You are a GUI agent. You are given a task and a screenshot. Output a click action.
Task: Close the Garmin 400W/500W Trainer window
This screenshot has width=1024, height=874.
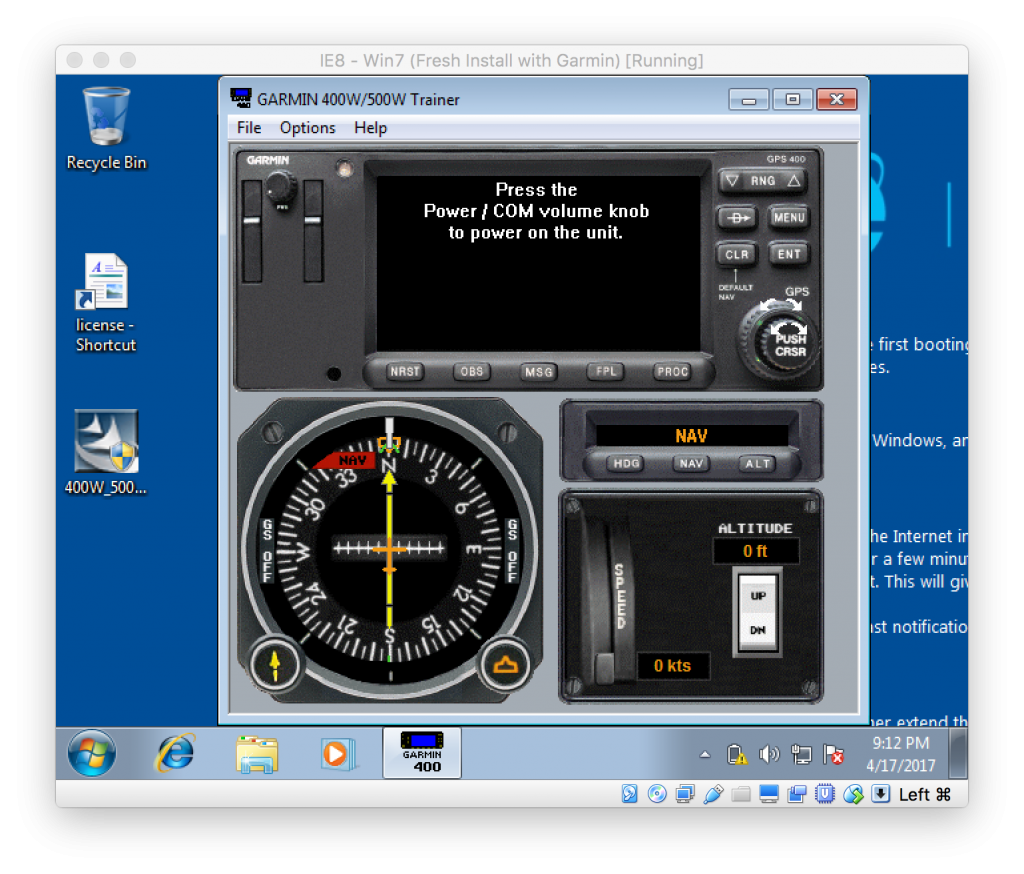point(837,100)
